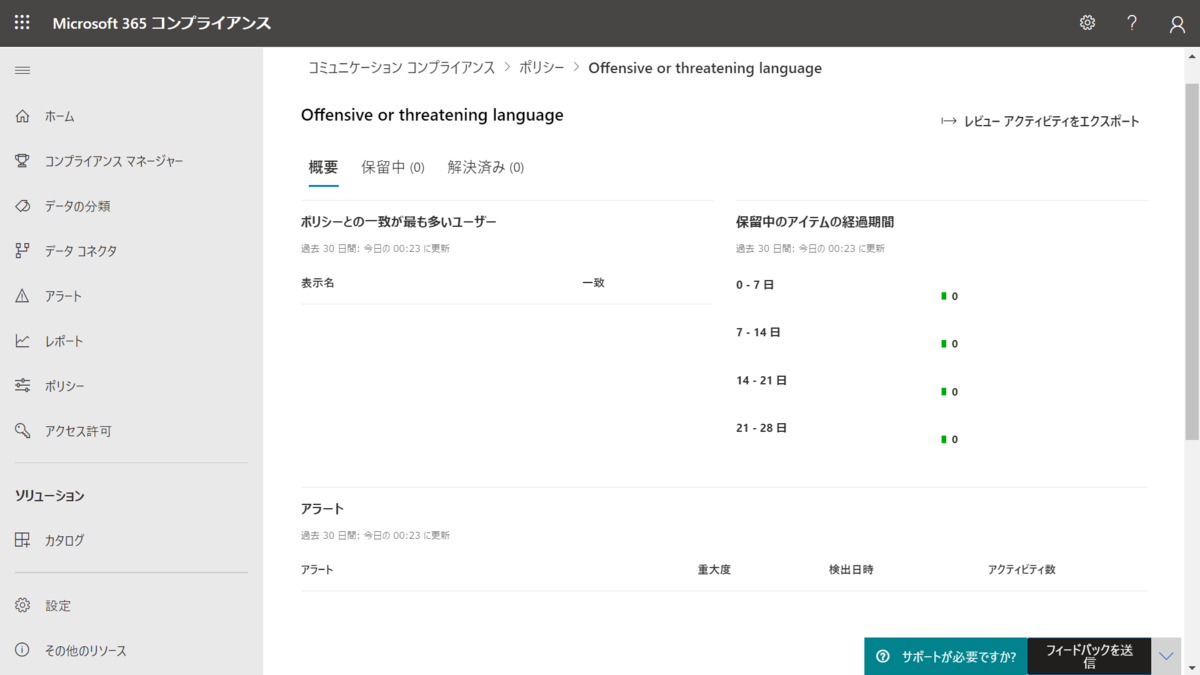Open the account profile icon
Viewport: 1200px width, 675px height.
1177,24
